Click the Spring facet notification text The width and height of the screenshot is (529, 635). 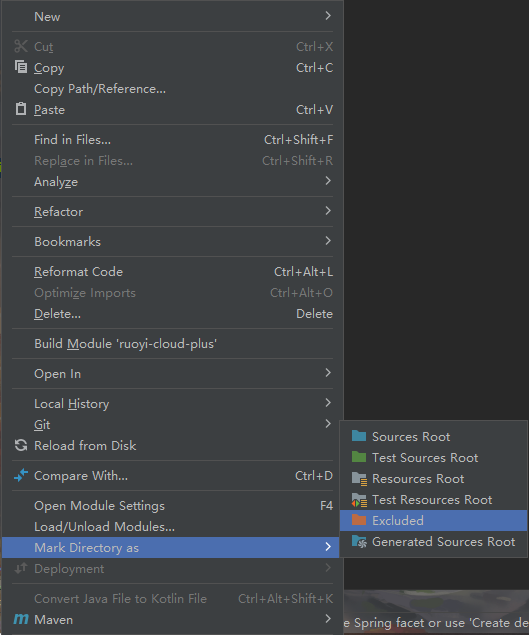pos(436,623)
